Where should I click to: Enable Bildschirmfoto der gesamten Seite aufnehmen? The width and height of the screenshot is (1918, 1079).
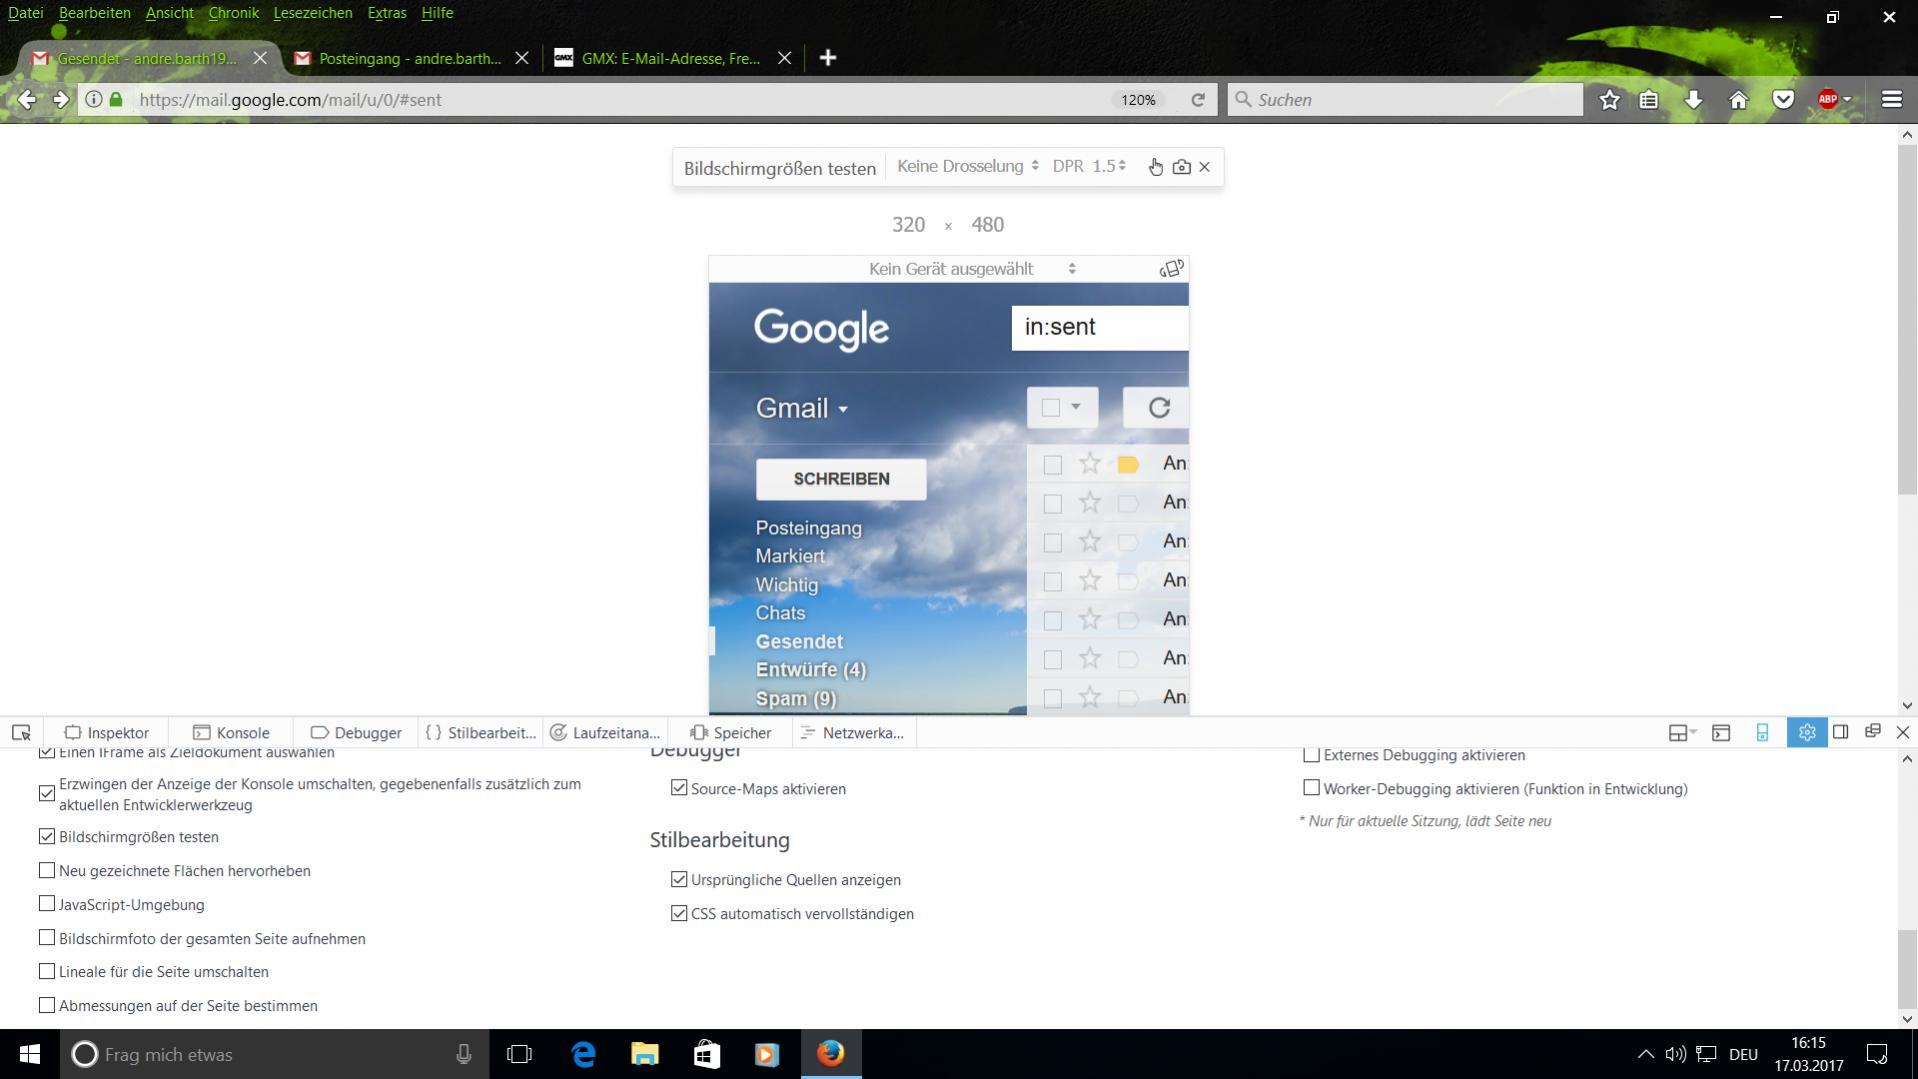(x=47, y=938)
